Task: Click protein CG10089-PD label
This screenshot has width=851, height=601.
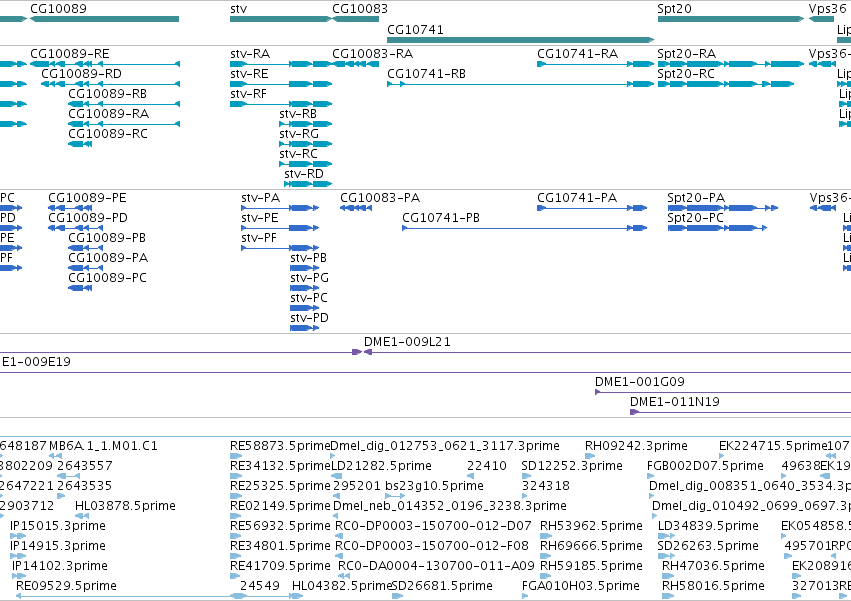Action: pos(88,218)
